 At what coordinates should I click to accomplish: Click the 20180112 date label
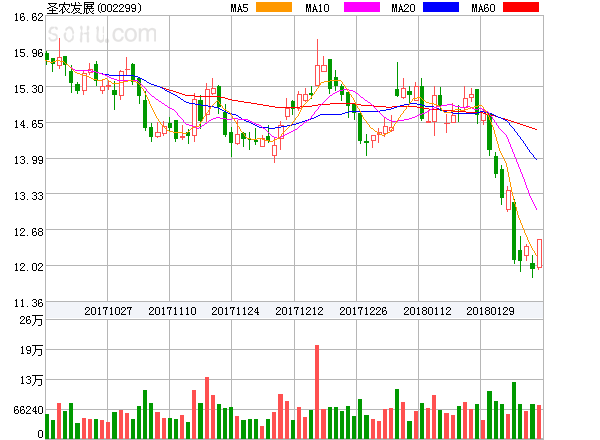427,311
